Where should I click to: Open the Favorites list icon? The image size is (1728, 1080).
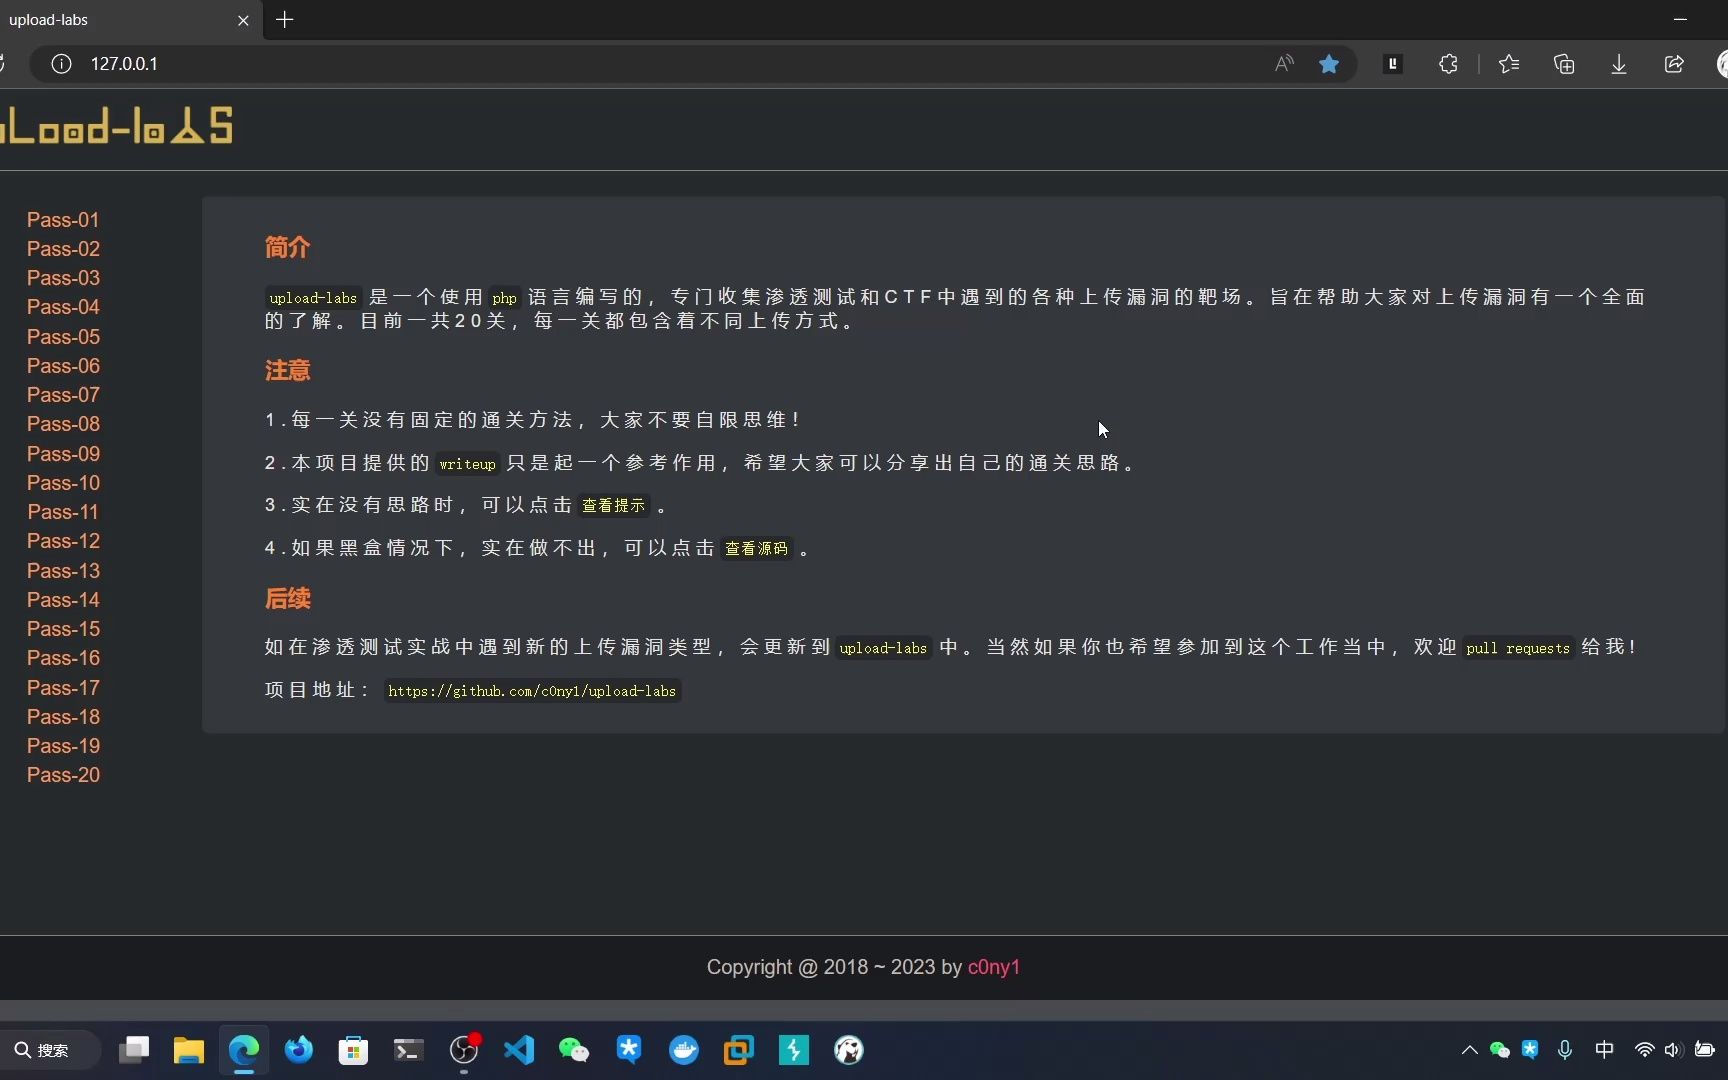tap(1509, 64)
